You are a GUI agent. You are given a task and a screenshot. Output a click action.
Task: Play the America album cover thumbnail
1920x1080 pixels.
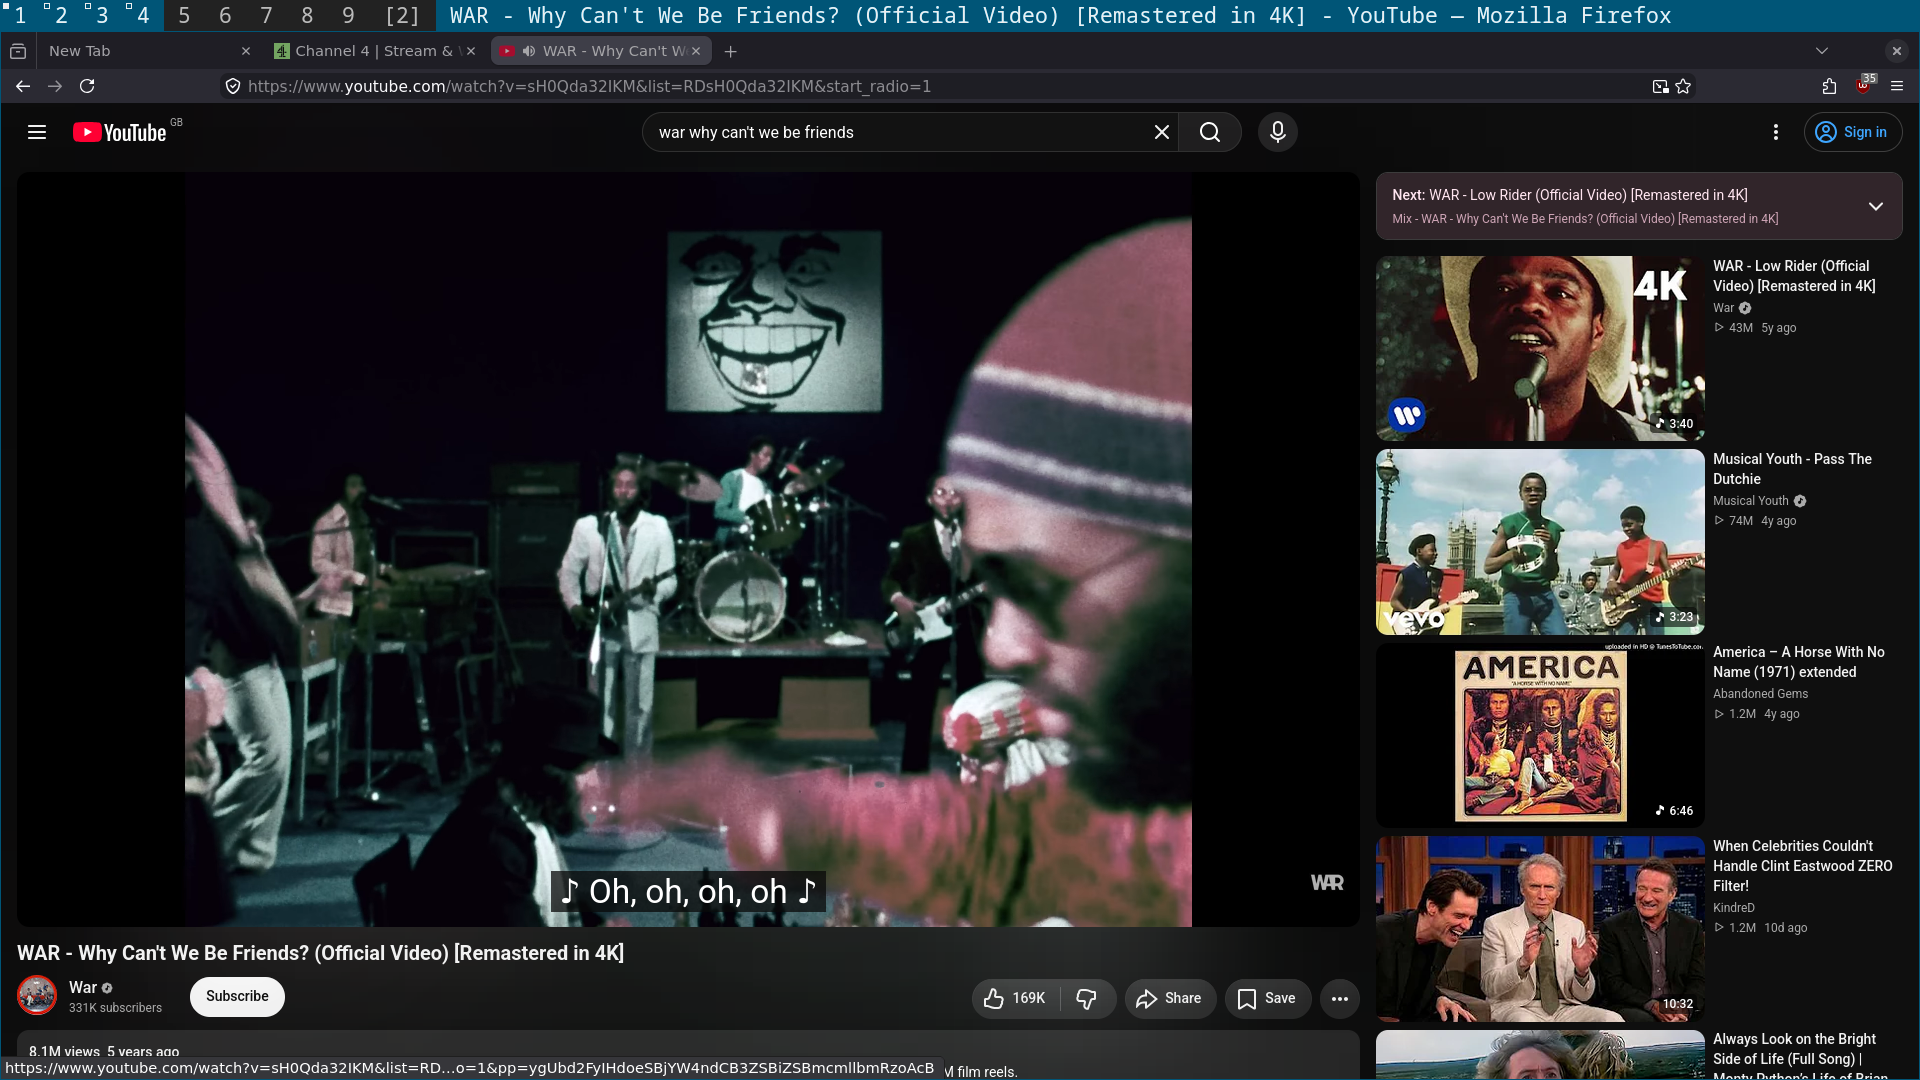pos(1540,735)
